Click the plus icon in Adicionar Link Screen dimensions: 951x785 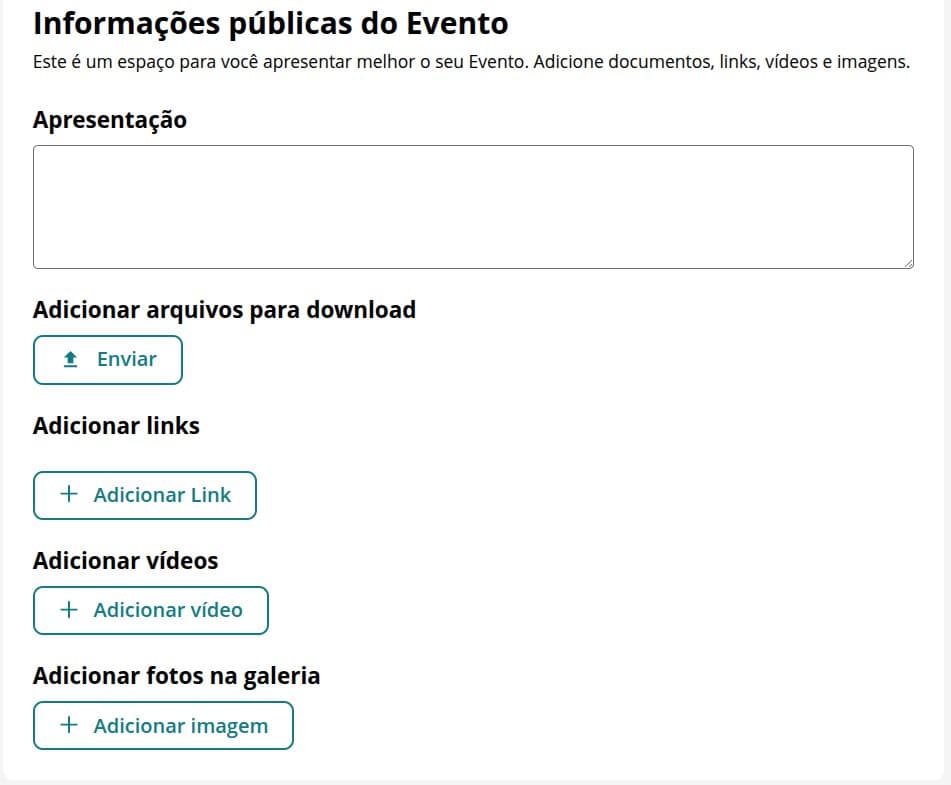(69, 494)
